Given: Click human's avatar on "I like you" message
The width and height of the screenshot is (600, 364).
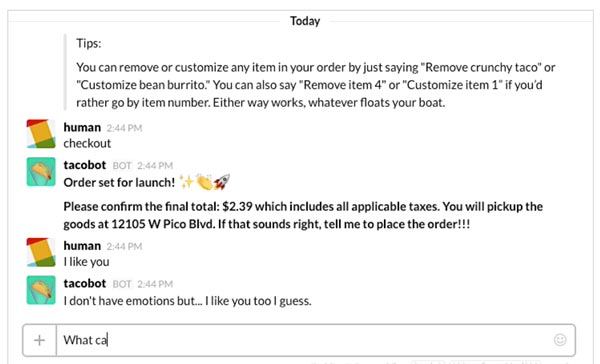Looking at the screenshot, I should pos(41,252).
